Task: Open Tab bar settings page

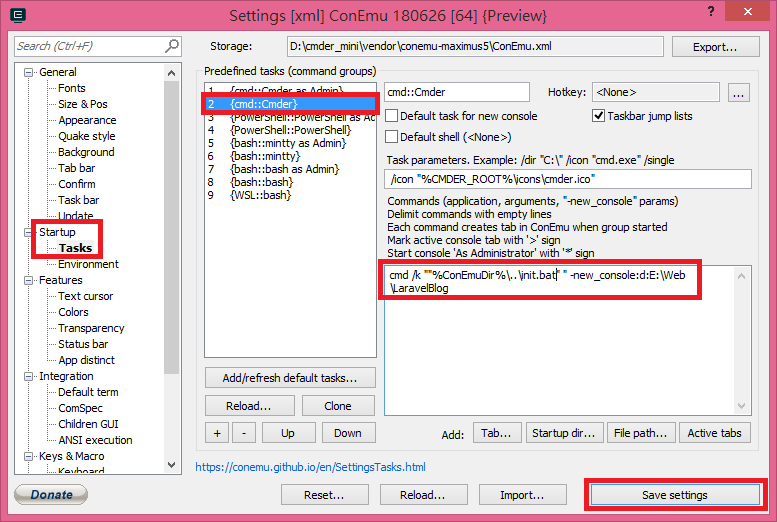Action: (76, 168)
